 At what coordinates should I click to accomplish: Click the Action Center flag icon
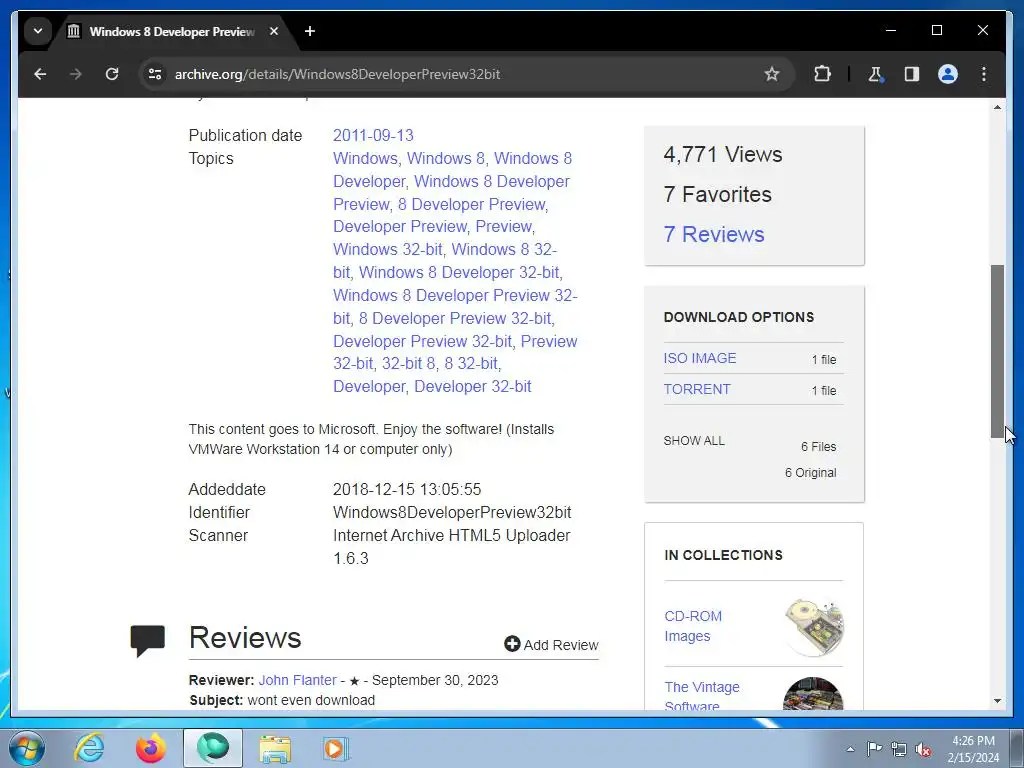pos(874,748)
